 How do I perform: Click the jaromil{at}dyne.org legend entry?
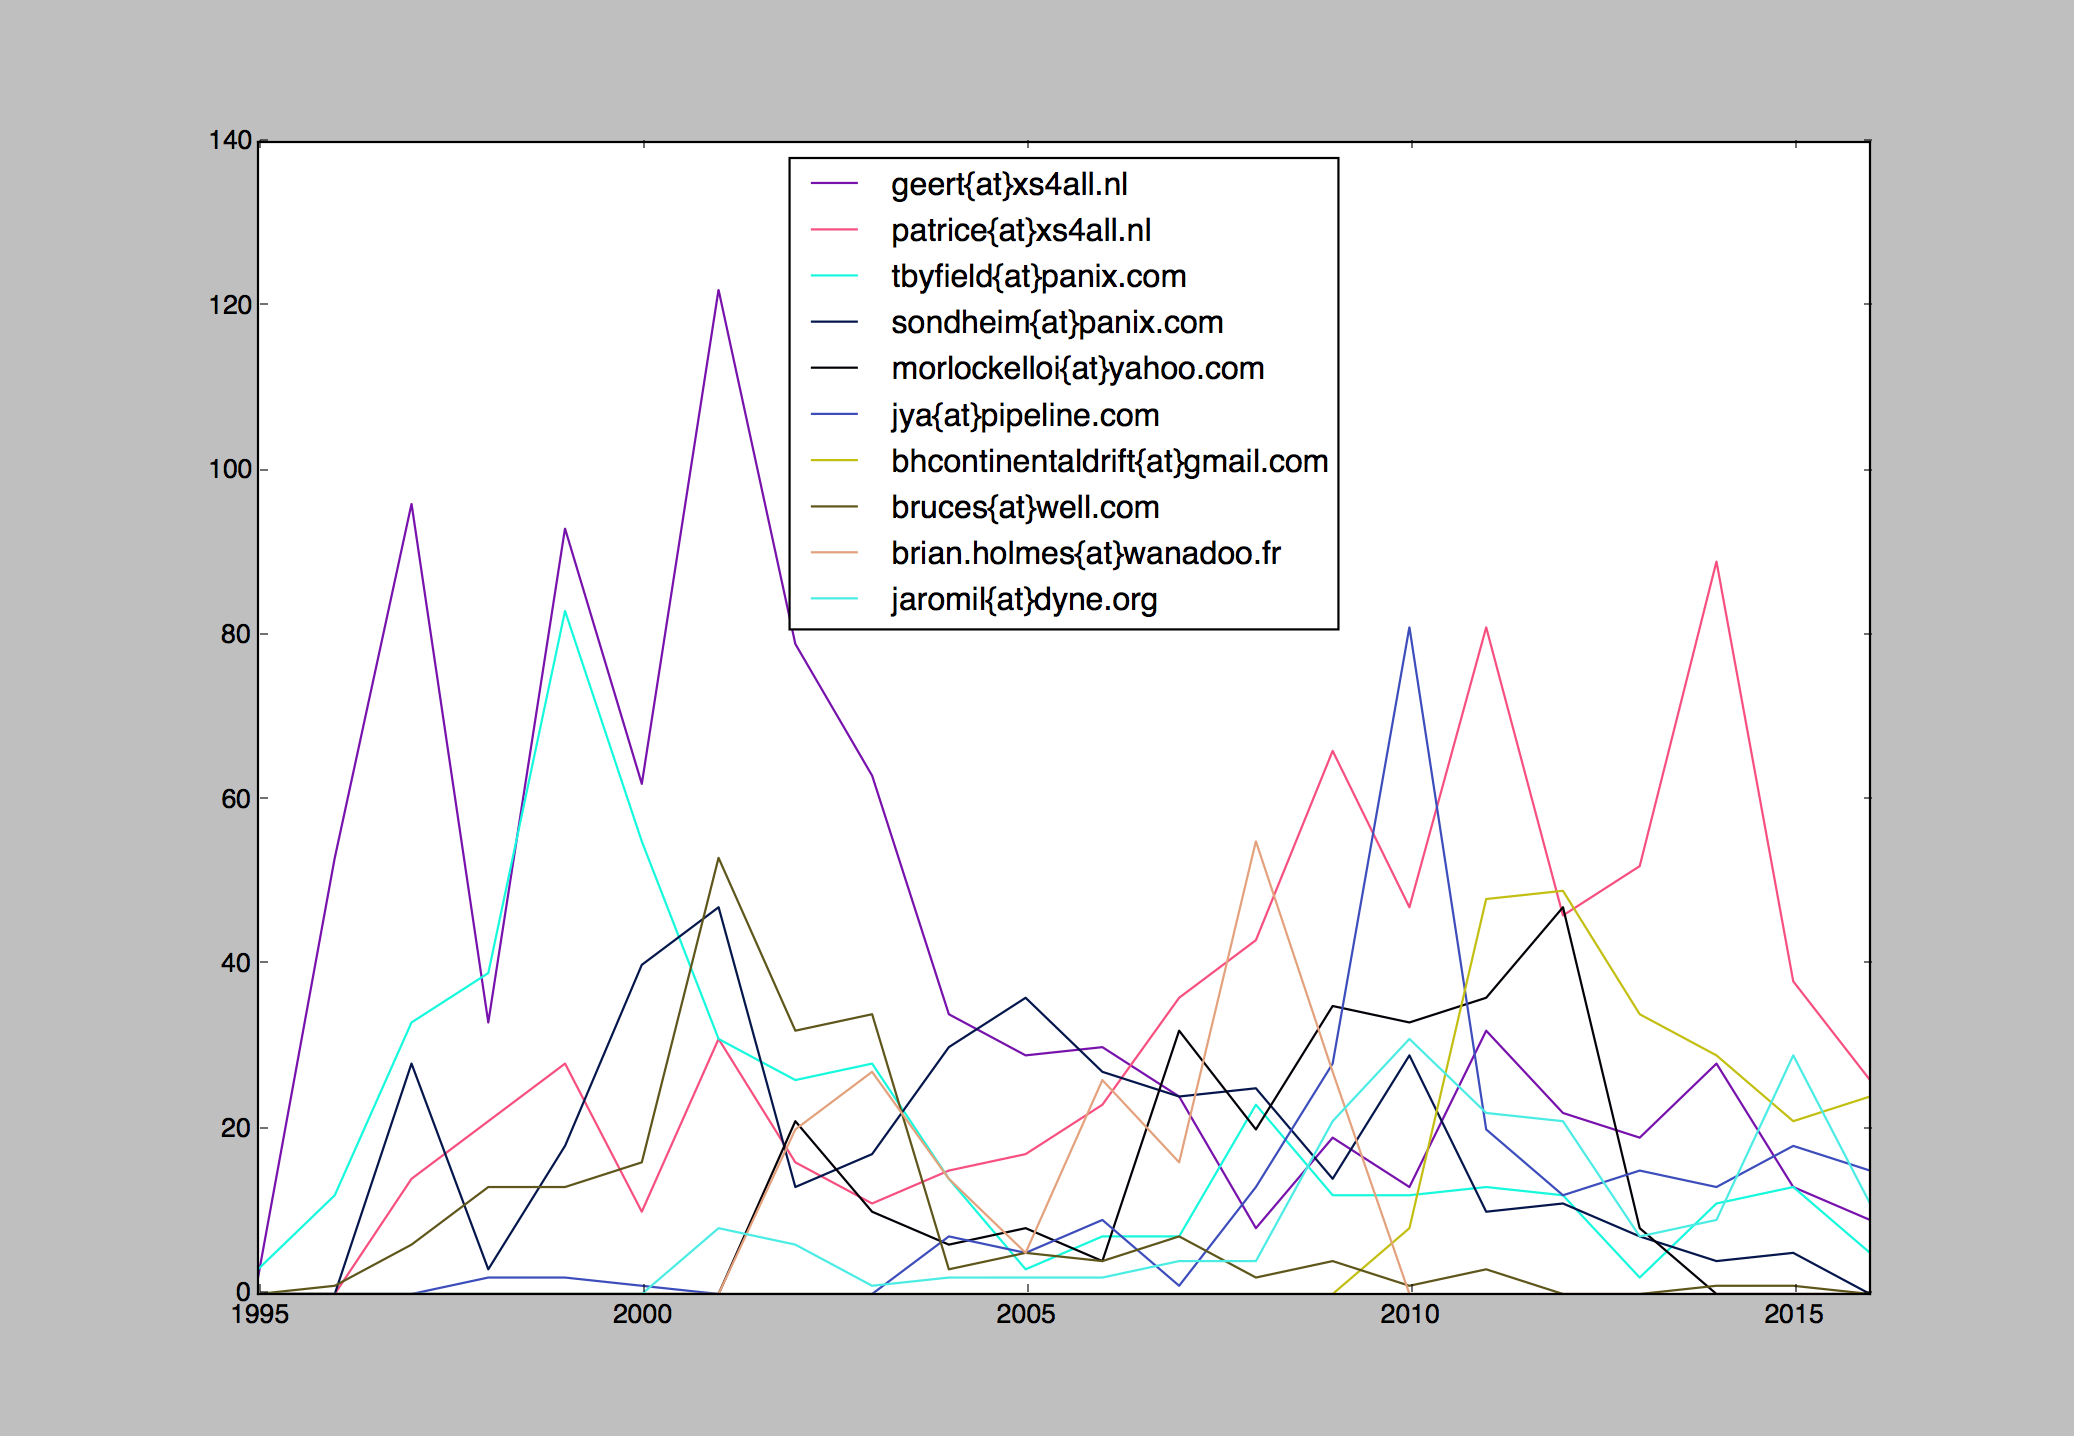coord(1024,600)
